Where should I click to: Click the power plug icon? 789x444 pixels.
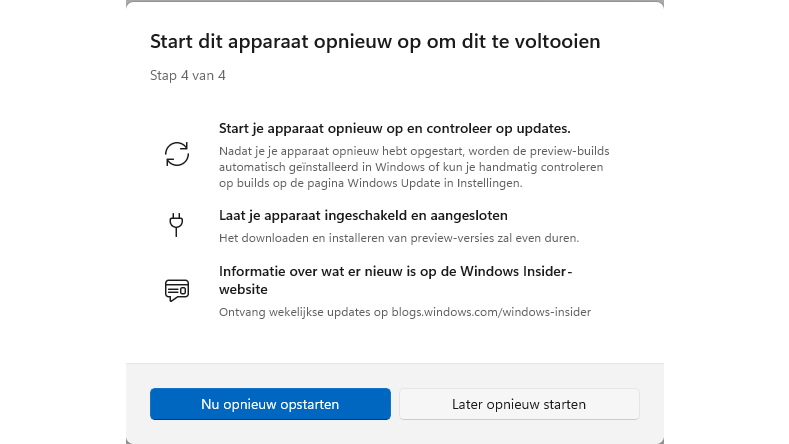pos(177,224)
